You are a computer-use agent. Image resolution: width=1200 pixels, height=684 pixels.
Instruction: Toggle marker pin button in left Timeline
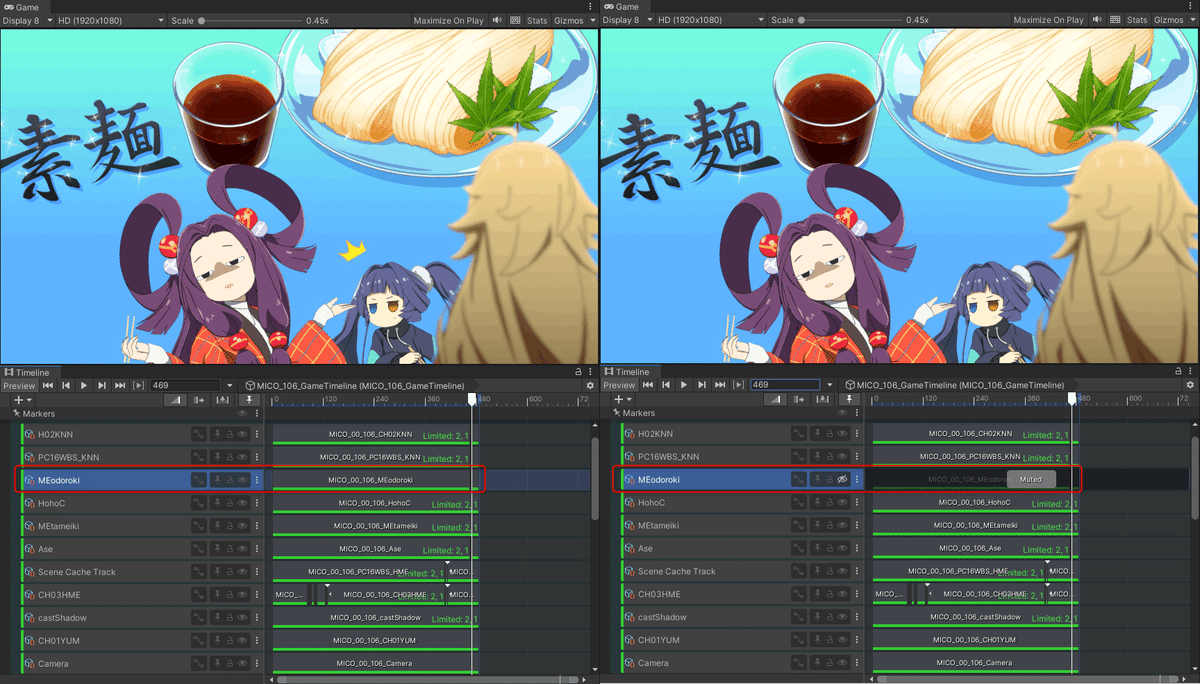(x=249, y=400)
